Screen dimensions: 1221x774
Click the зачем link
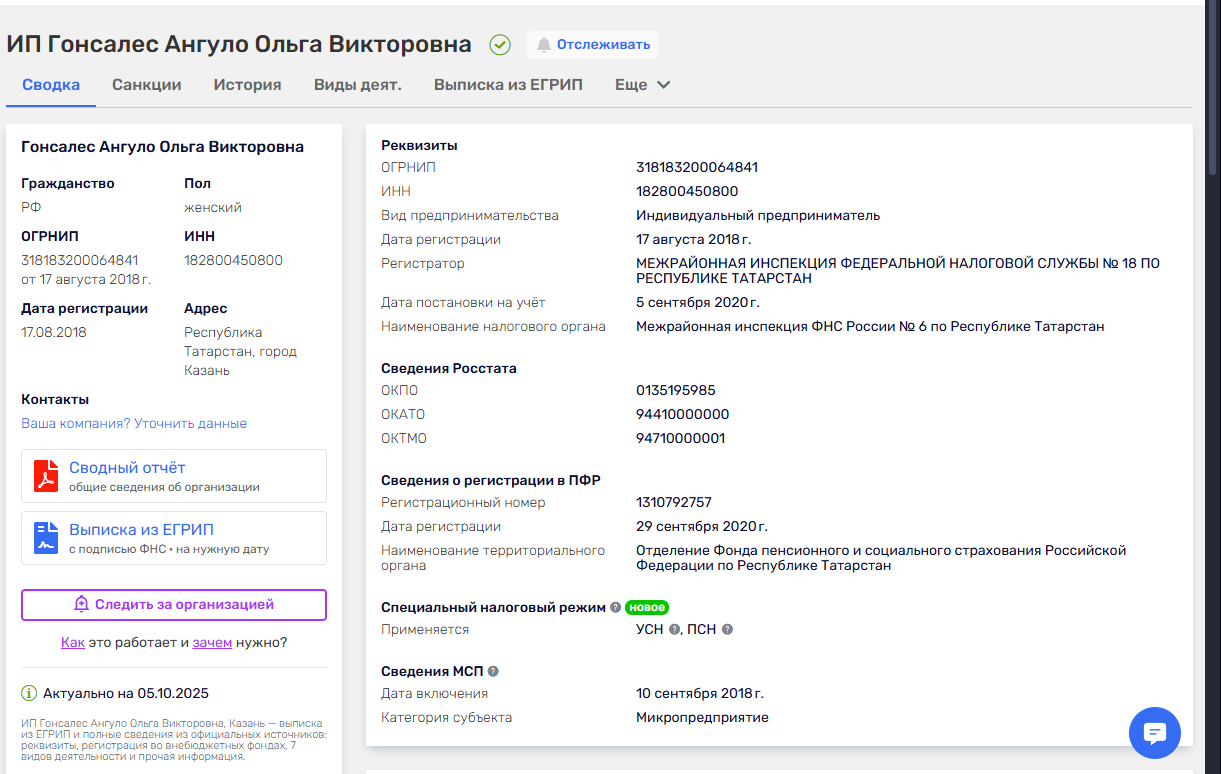[x=212, y=643]
